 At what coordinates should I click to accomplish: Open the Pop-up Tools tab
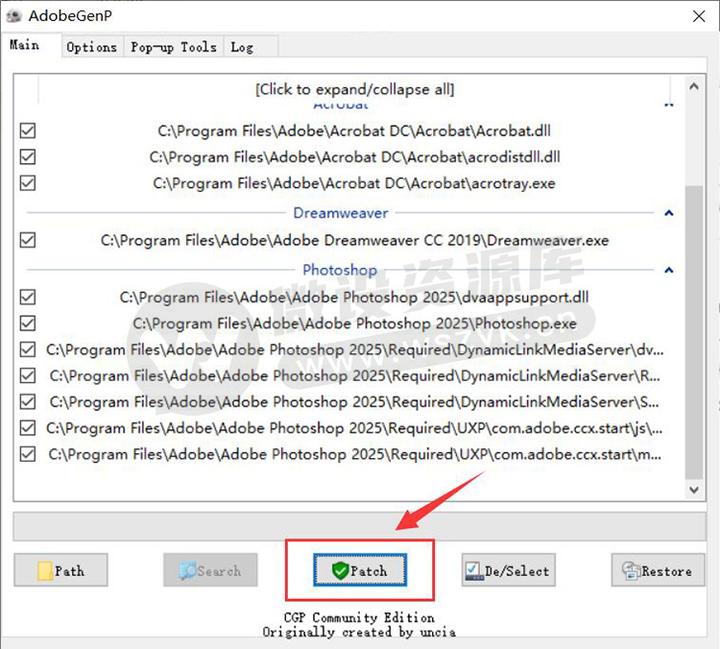pyautogui.click(x=174, y=47)
